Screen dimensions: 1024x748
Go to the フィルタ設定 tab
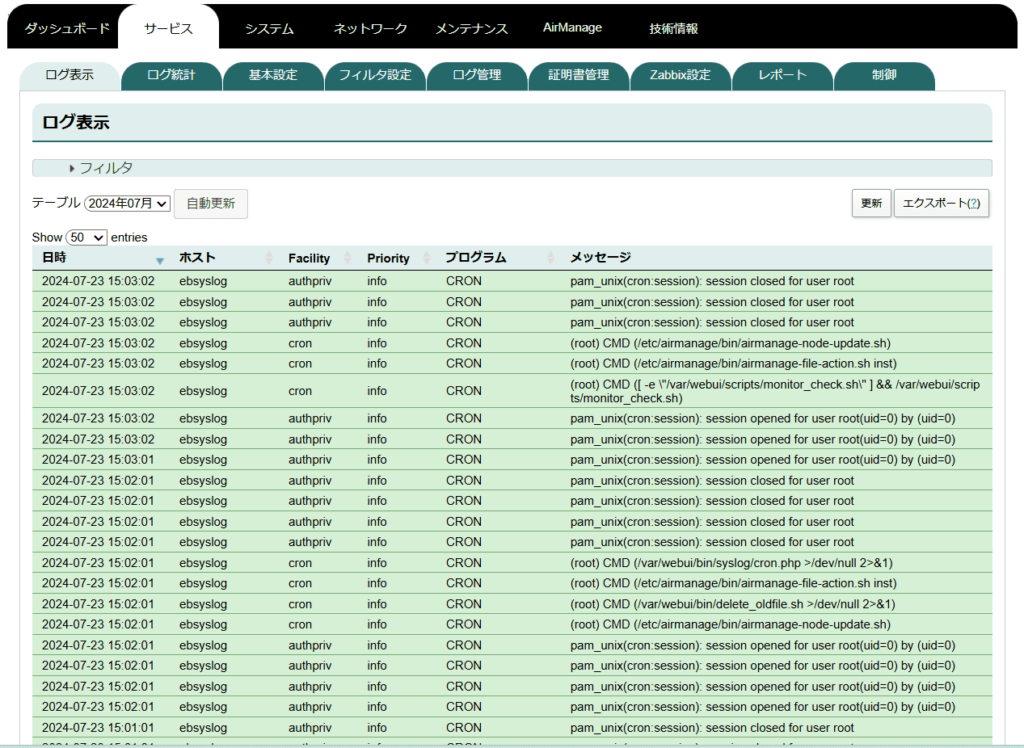click(x=375, y=75)
